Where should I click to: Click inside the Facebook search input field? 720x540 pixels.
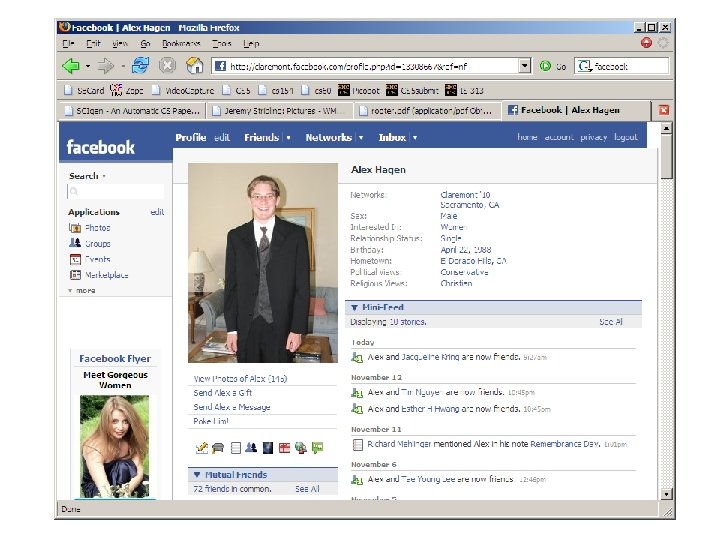point(115,191)
